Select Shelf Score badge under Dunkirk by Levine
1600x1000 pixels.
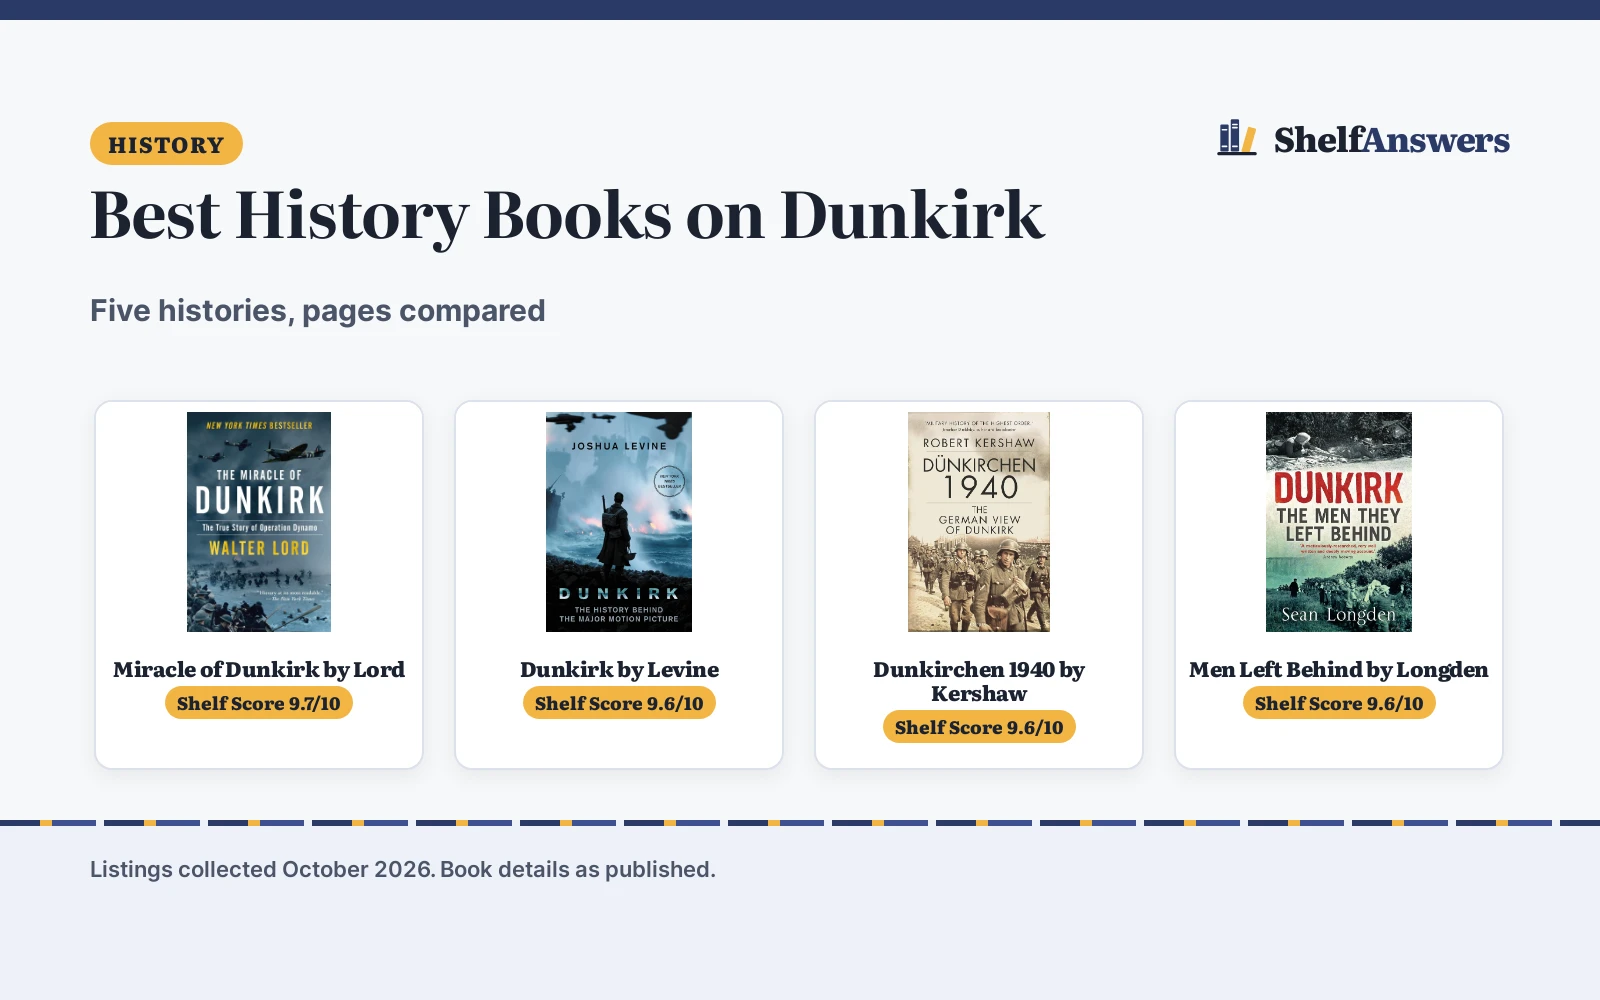[619, 703]
